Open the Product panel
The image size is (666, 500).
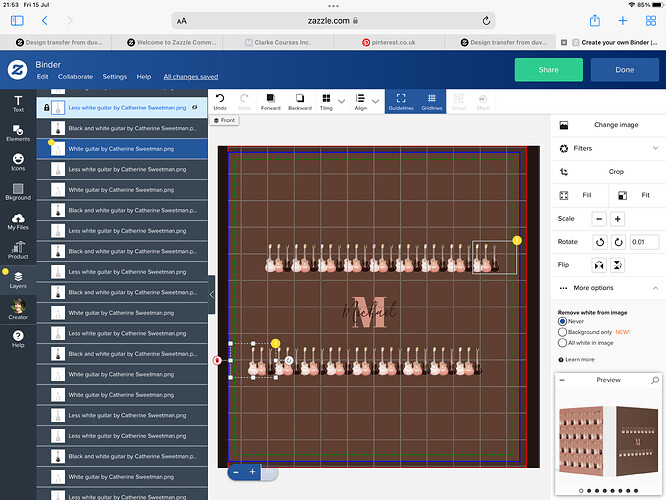pos(18,251)
